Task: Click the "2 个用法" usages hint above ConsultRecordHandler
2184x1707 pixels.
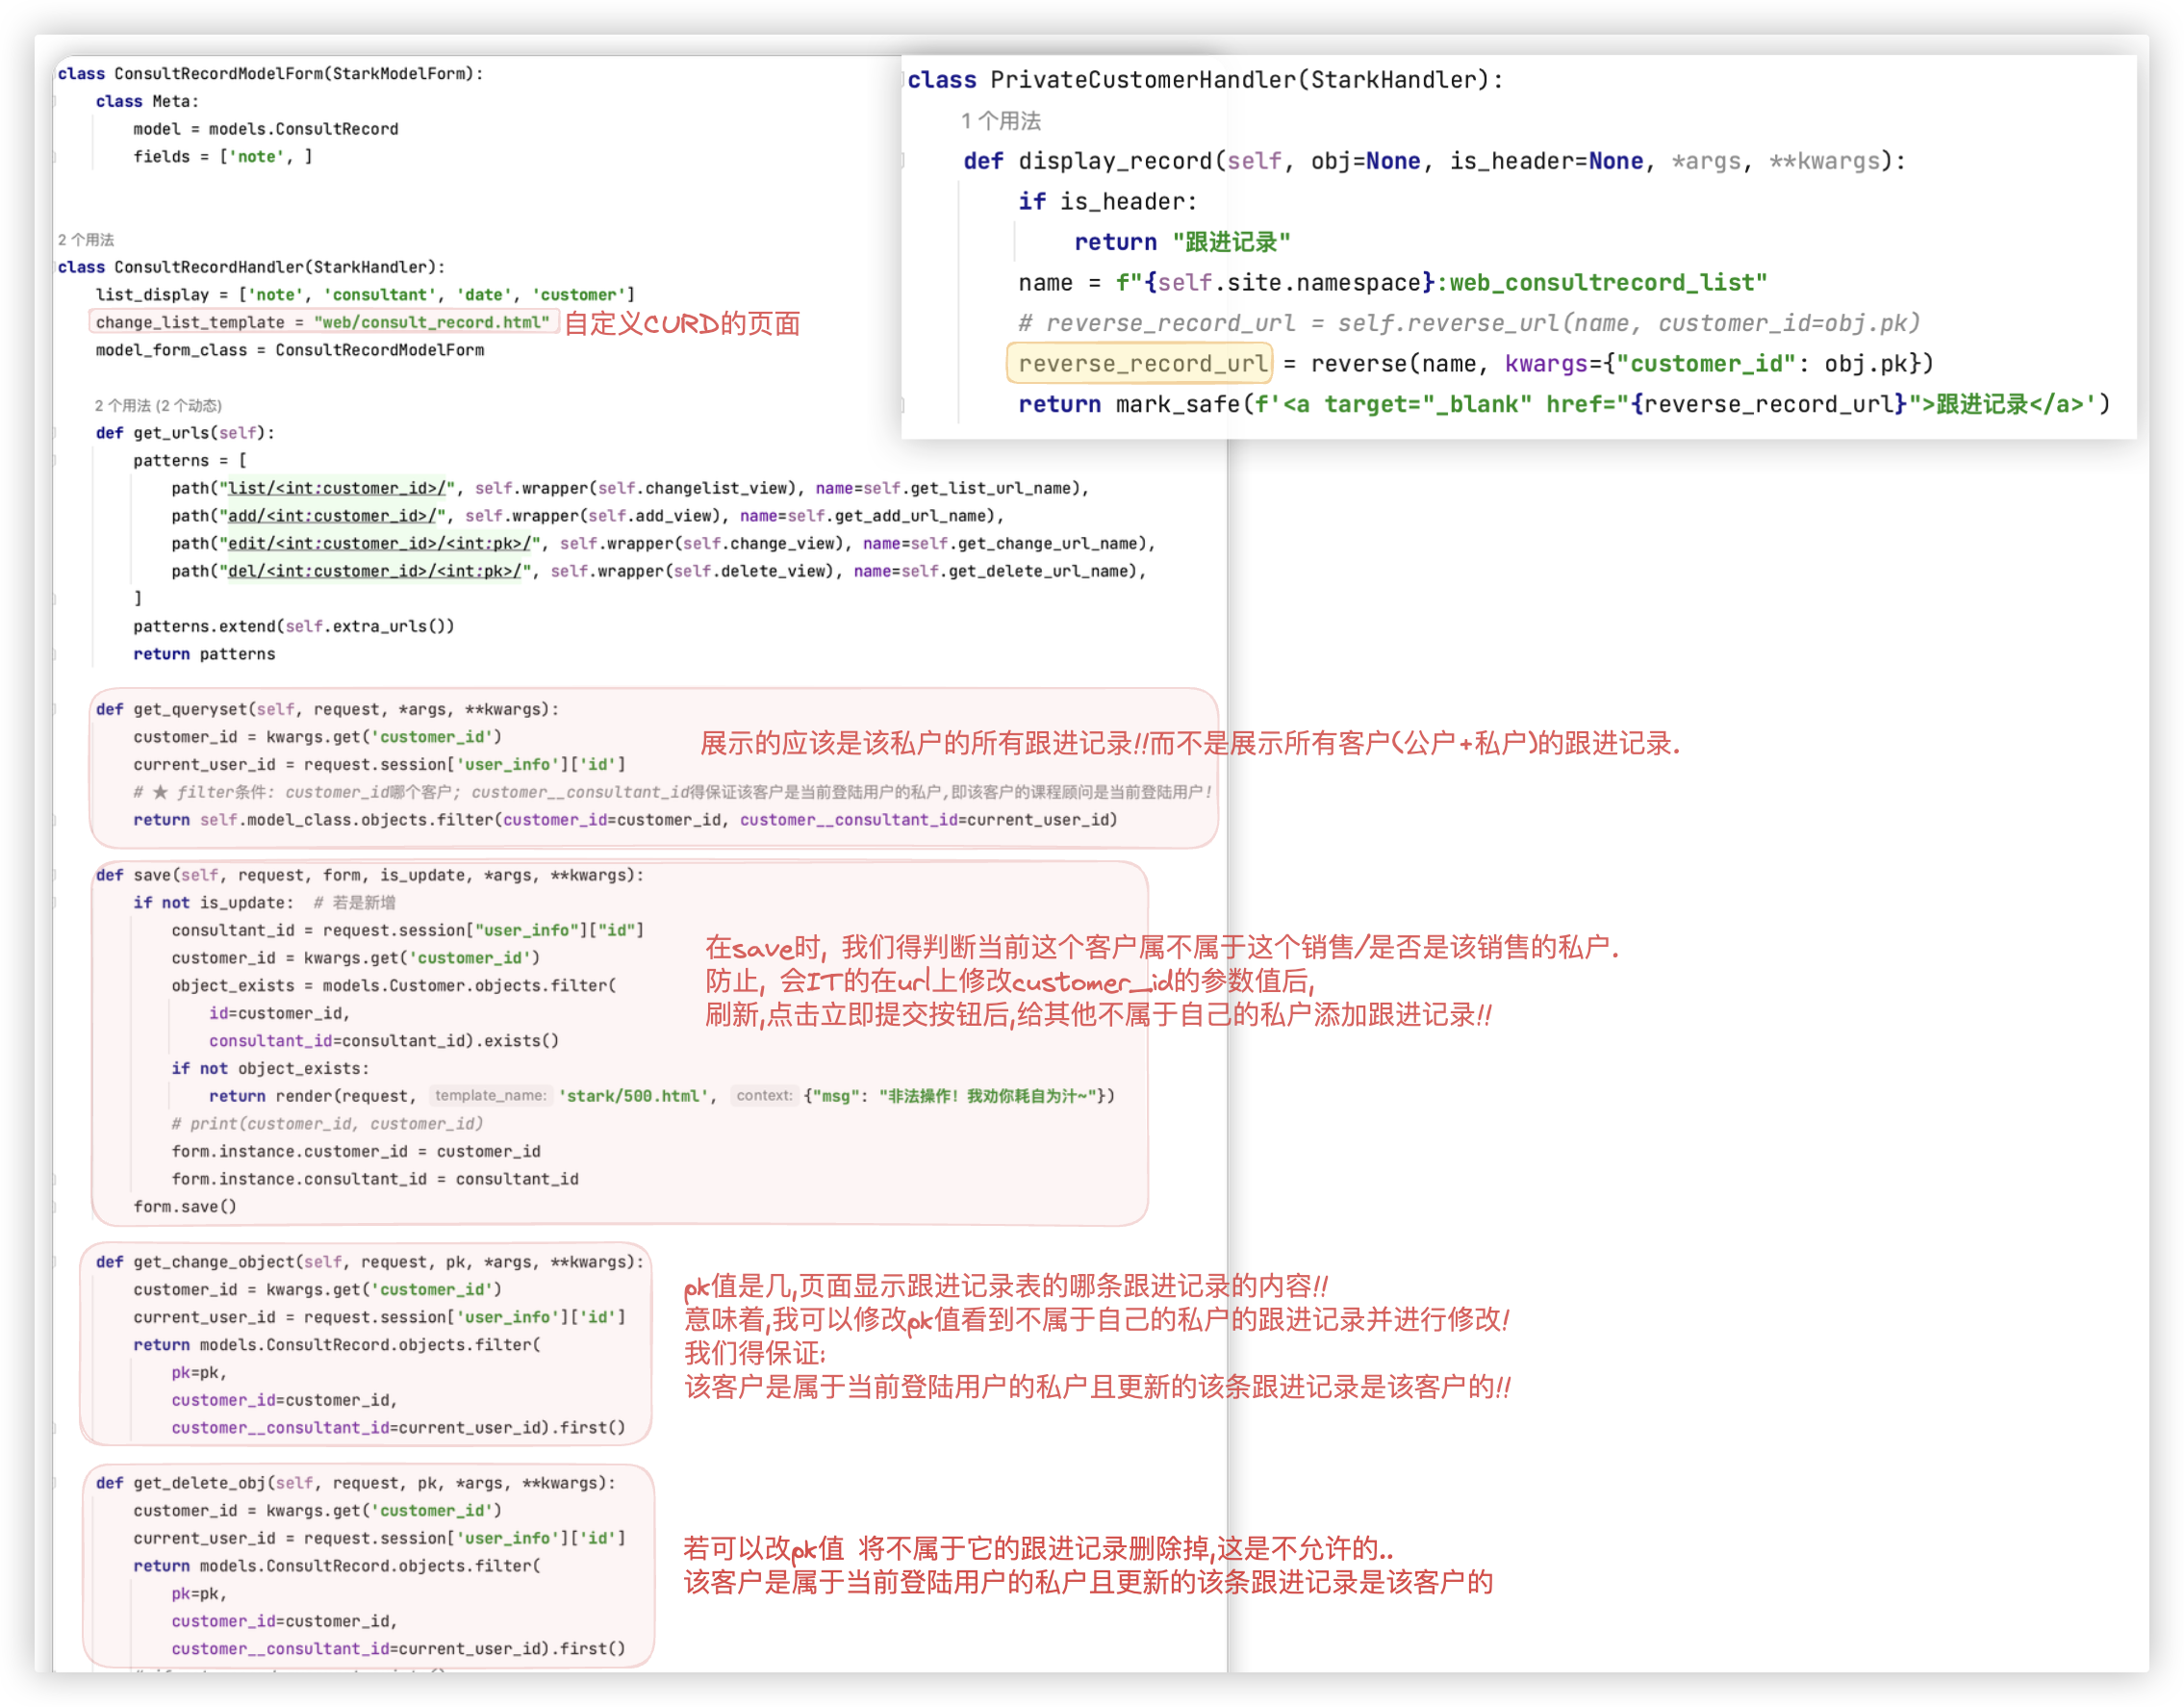Action: [86, 240]
